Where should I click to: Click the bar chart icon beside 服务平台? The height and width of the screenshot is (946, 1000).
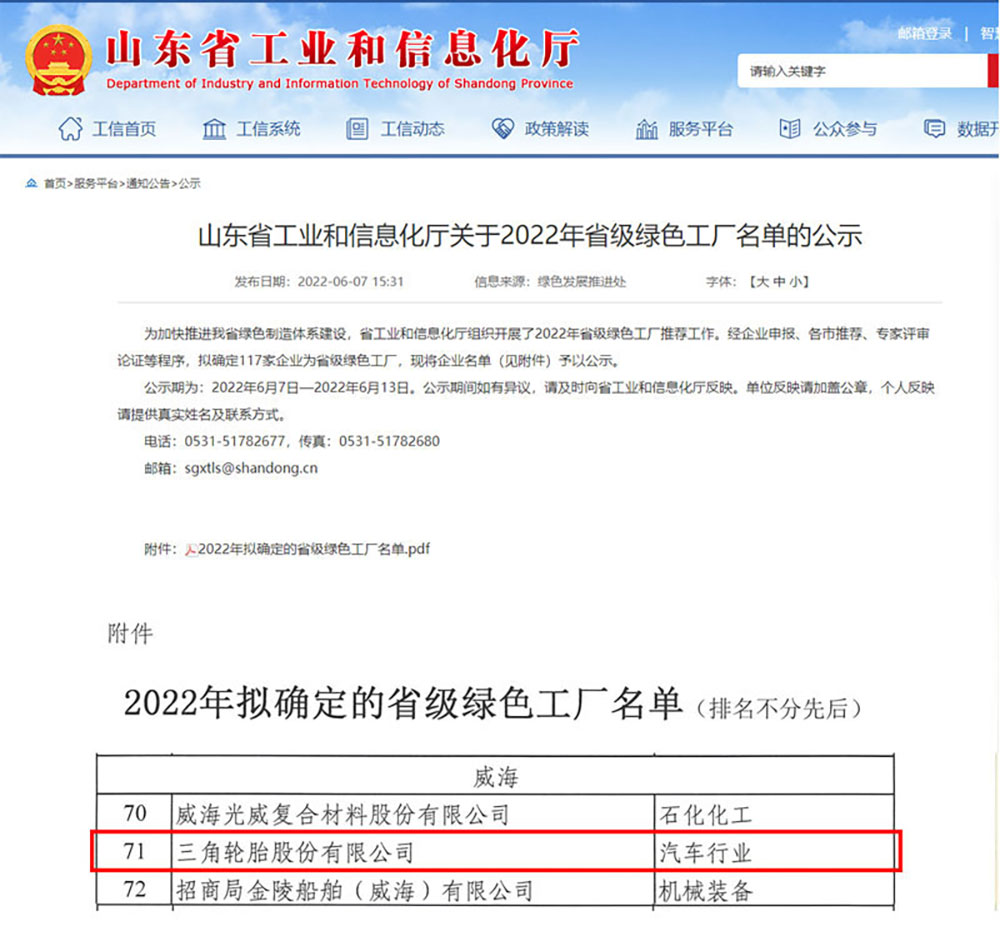tap(647, 130)
